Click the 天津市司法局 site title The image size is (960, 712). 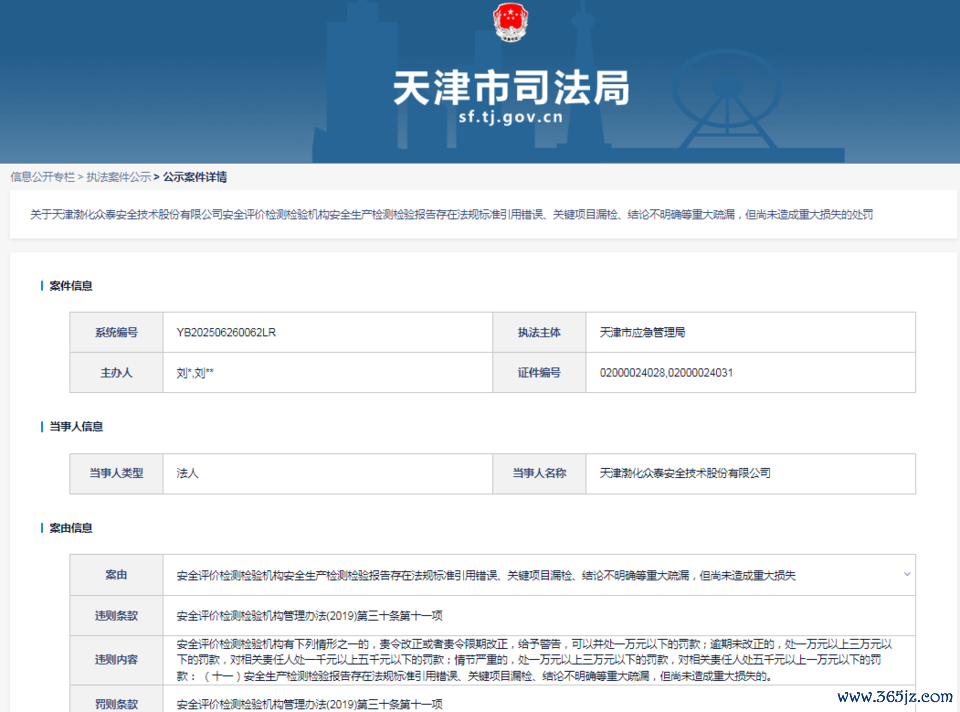point(511,88)
